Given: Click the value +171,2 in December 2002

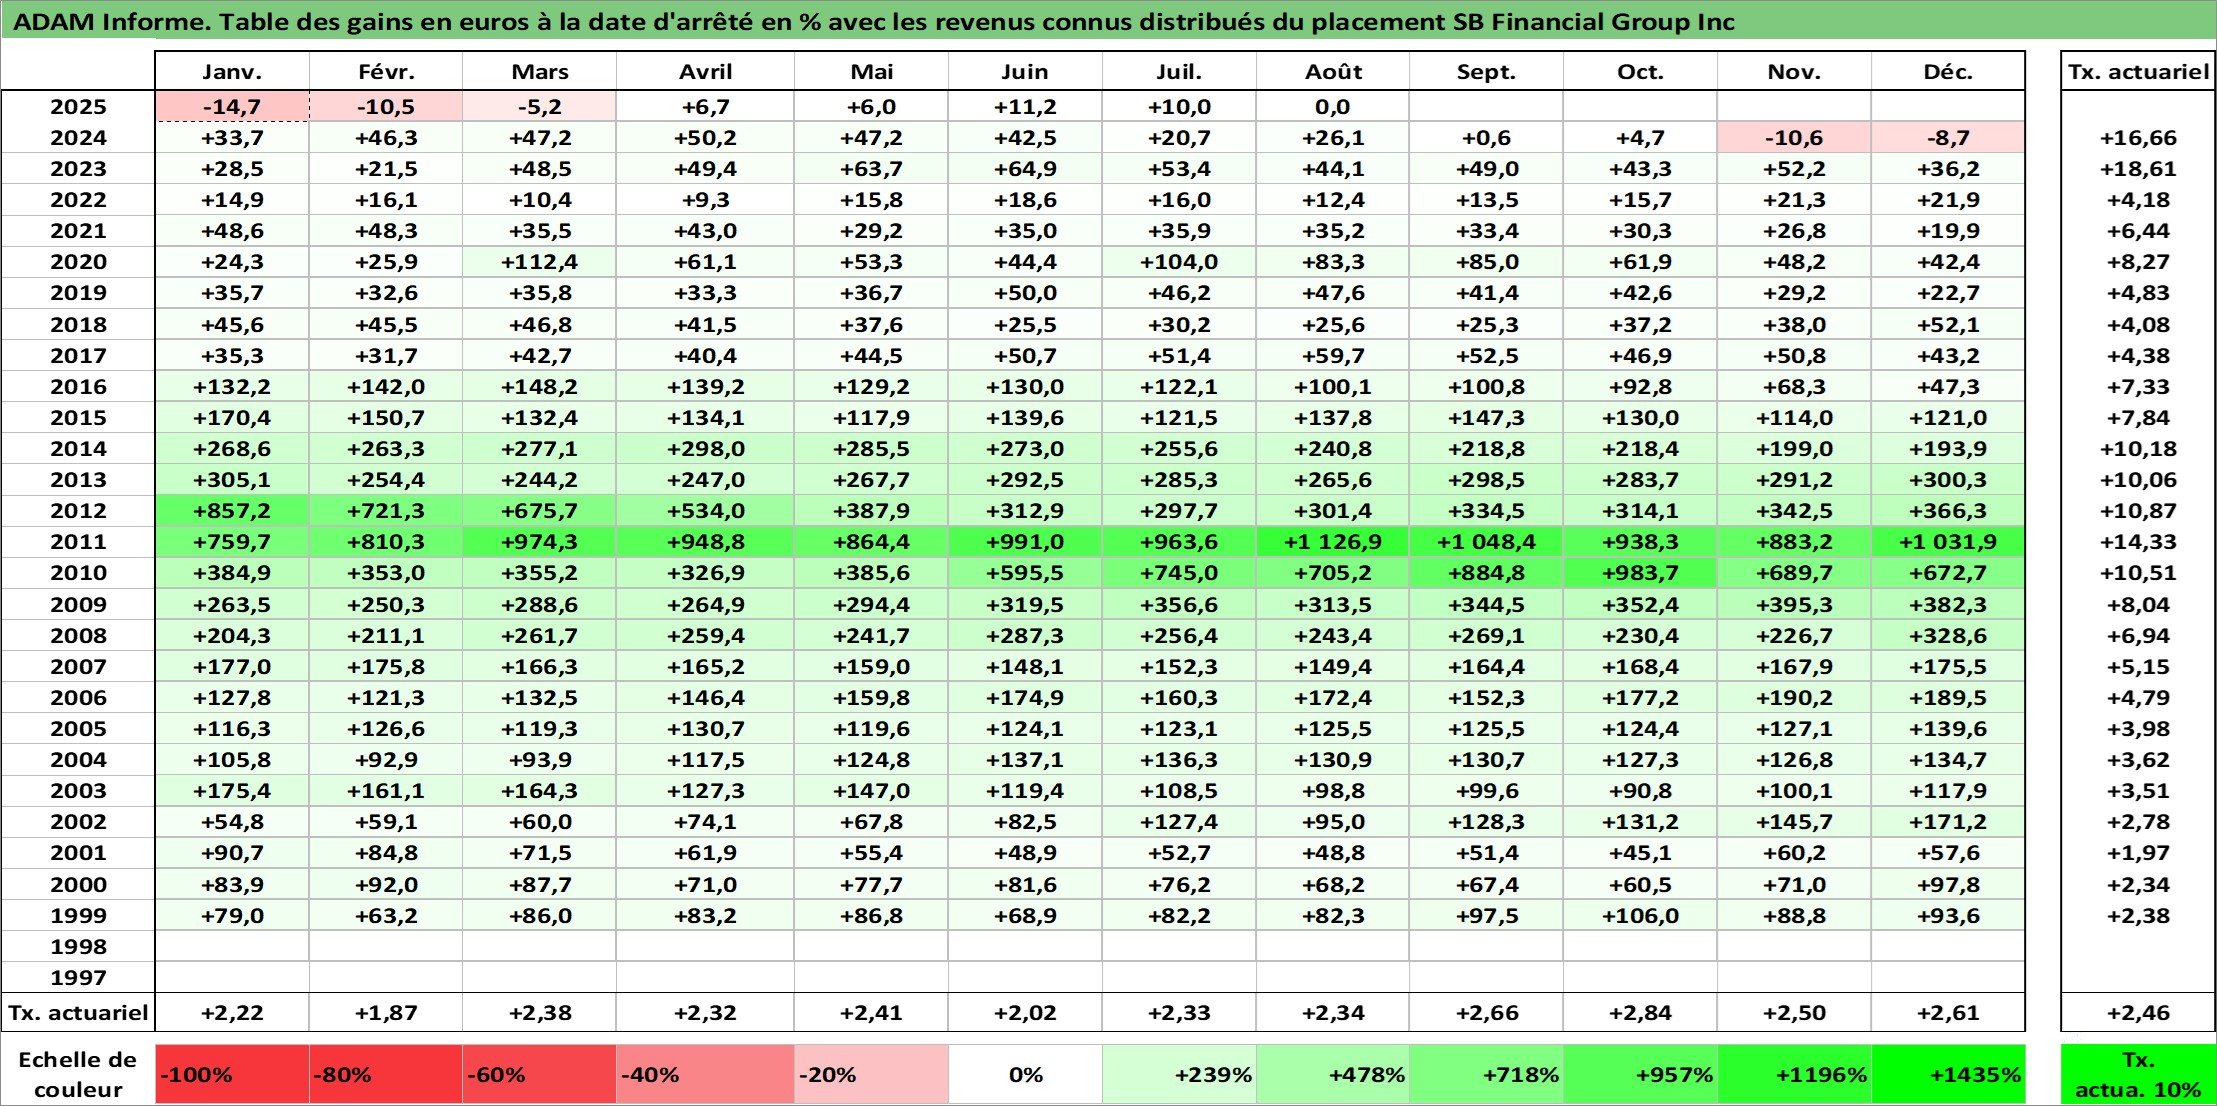Looking at the screenshot, I should coord(1948,822).
